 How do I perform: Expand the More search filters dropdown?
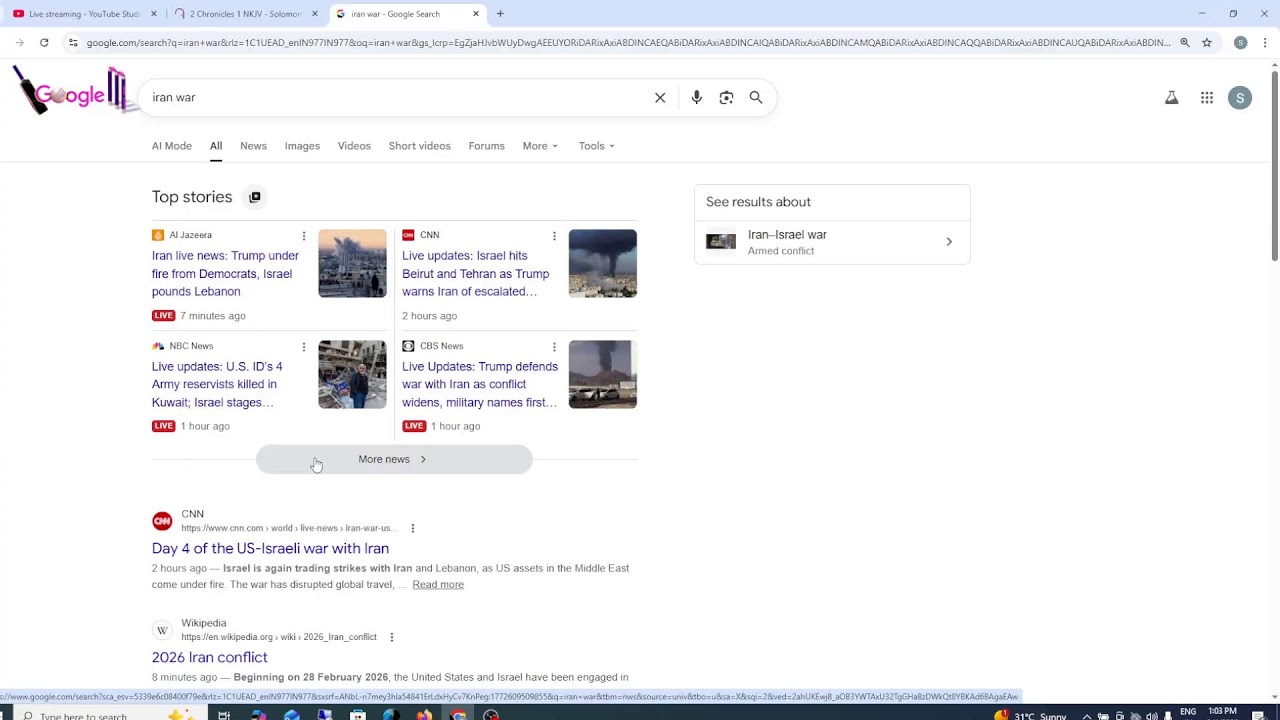(540, 146)
